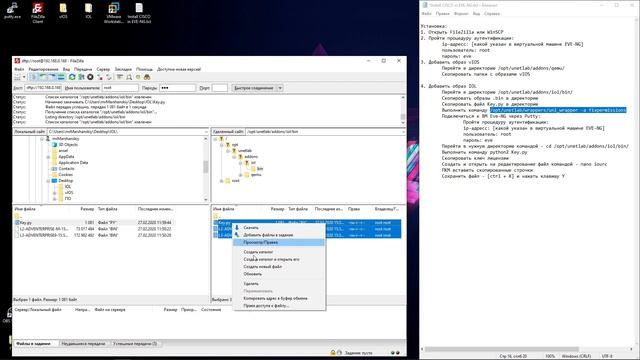This screenshot has width=640, height=360.
Task: Open the Вид menu in FileZilla
Action: (66, 69)
